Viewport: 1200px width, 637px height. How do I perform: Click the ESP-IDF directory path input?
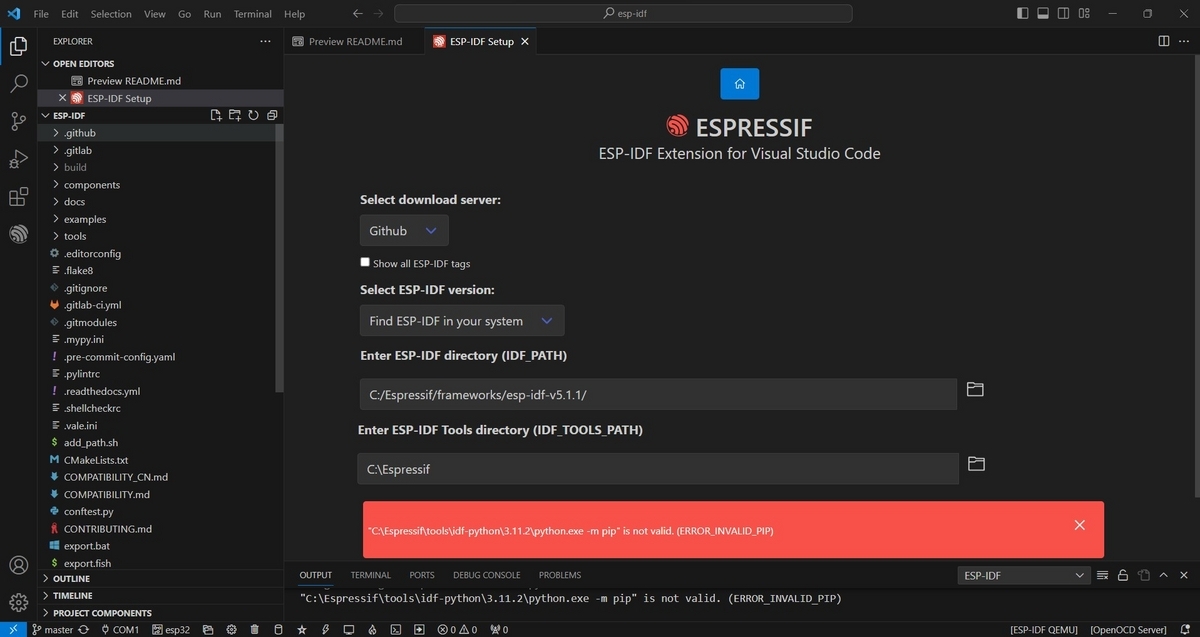point(658,394)
